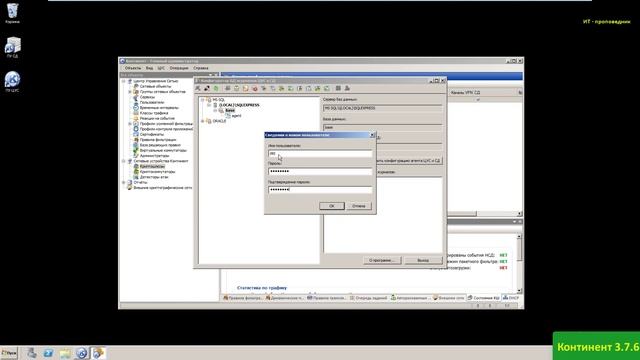This screenshot has width=640, height=360.
Task: Expand the ORACLE node in configurator
Action: tap(202, 121)
